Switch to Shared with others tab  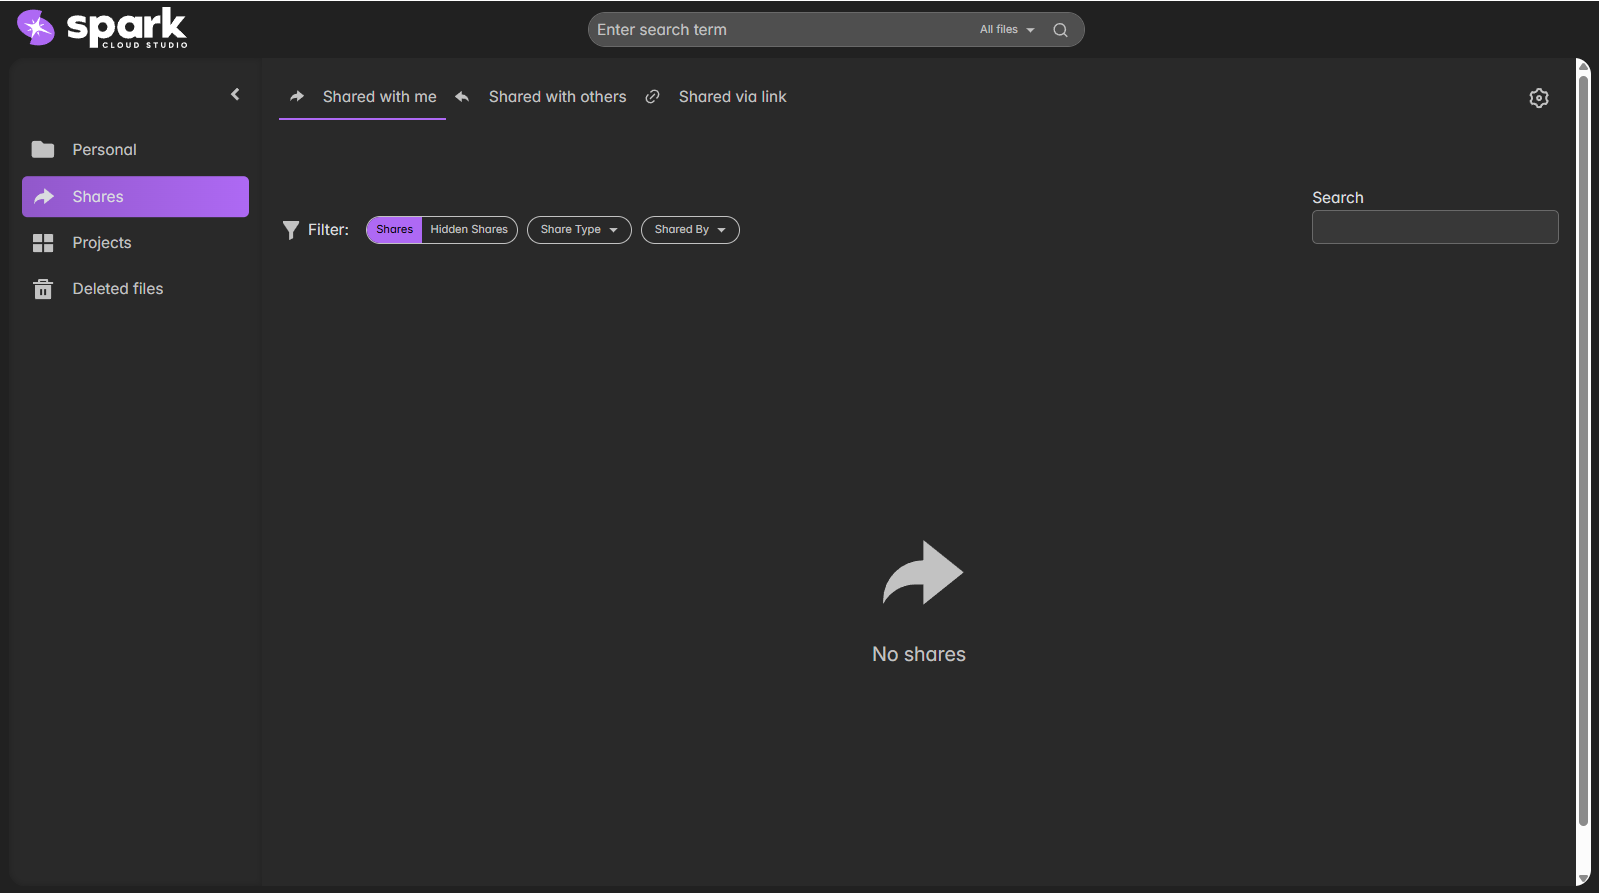(x=557, y=97)
